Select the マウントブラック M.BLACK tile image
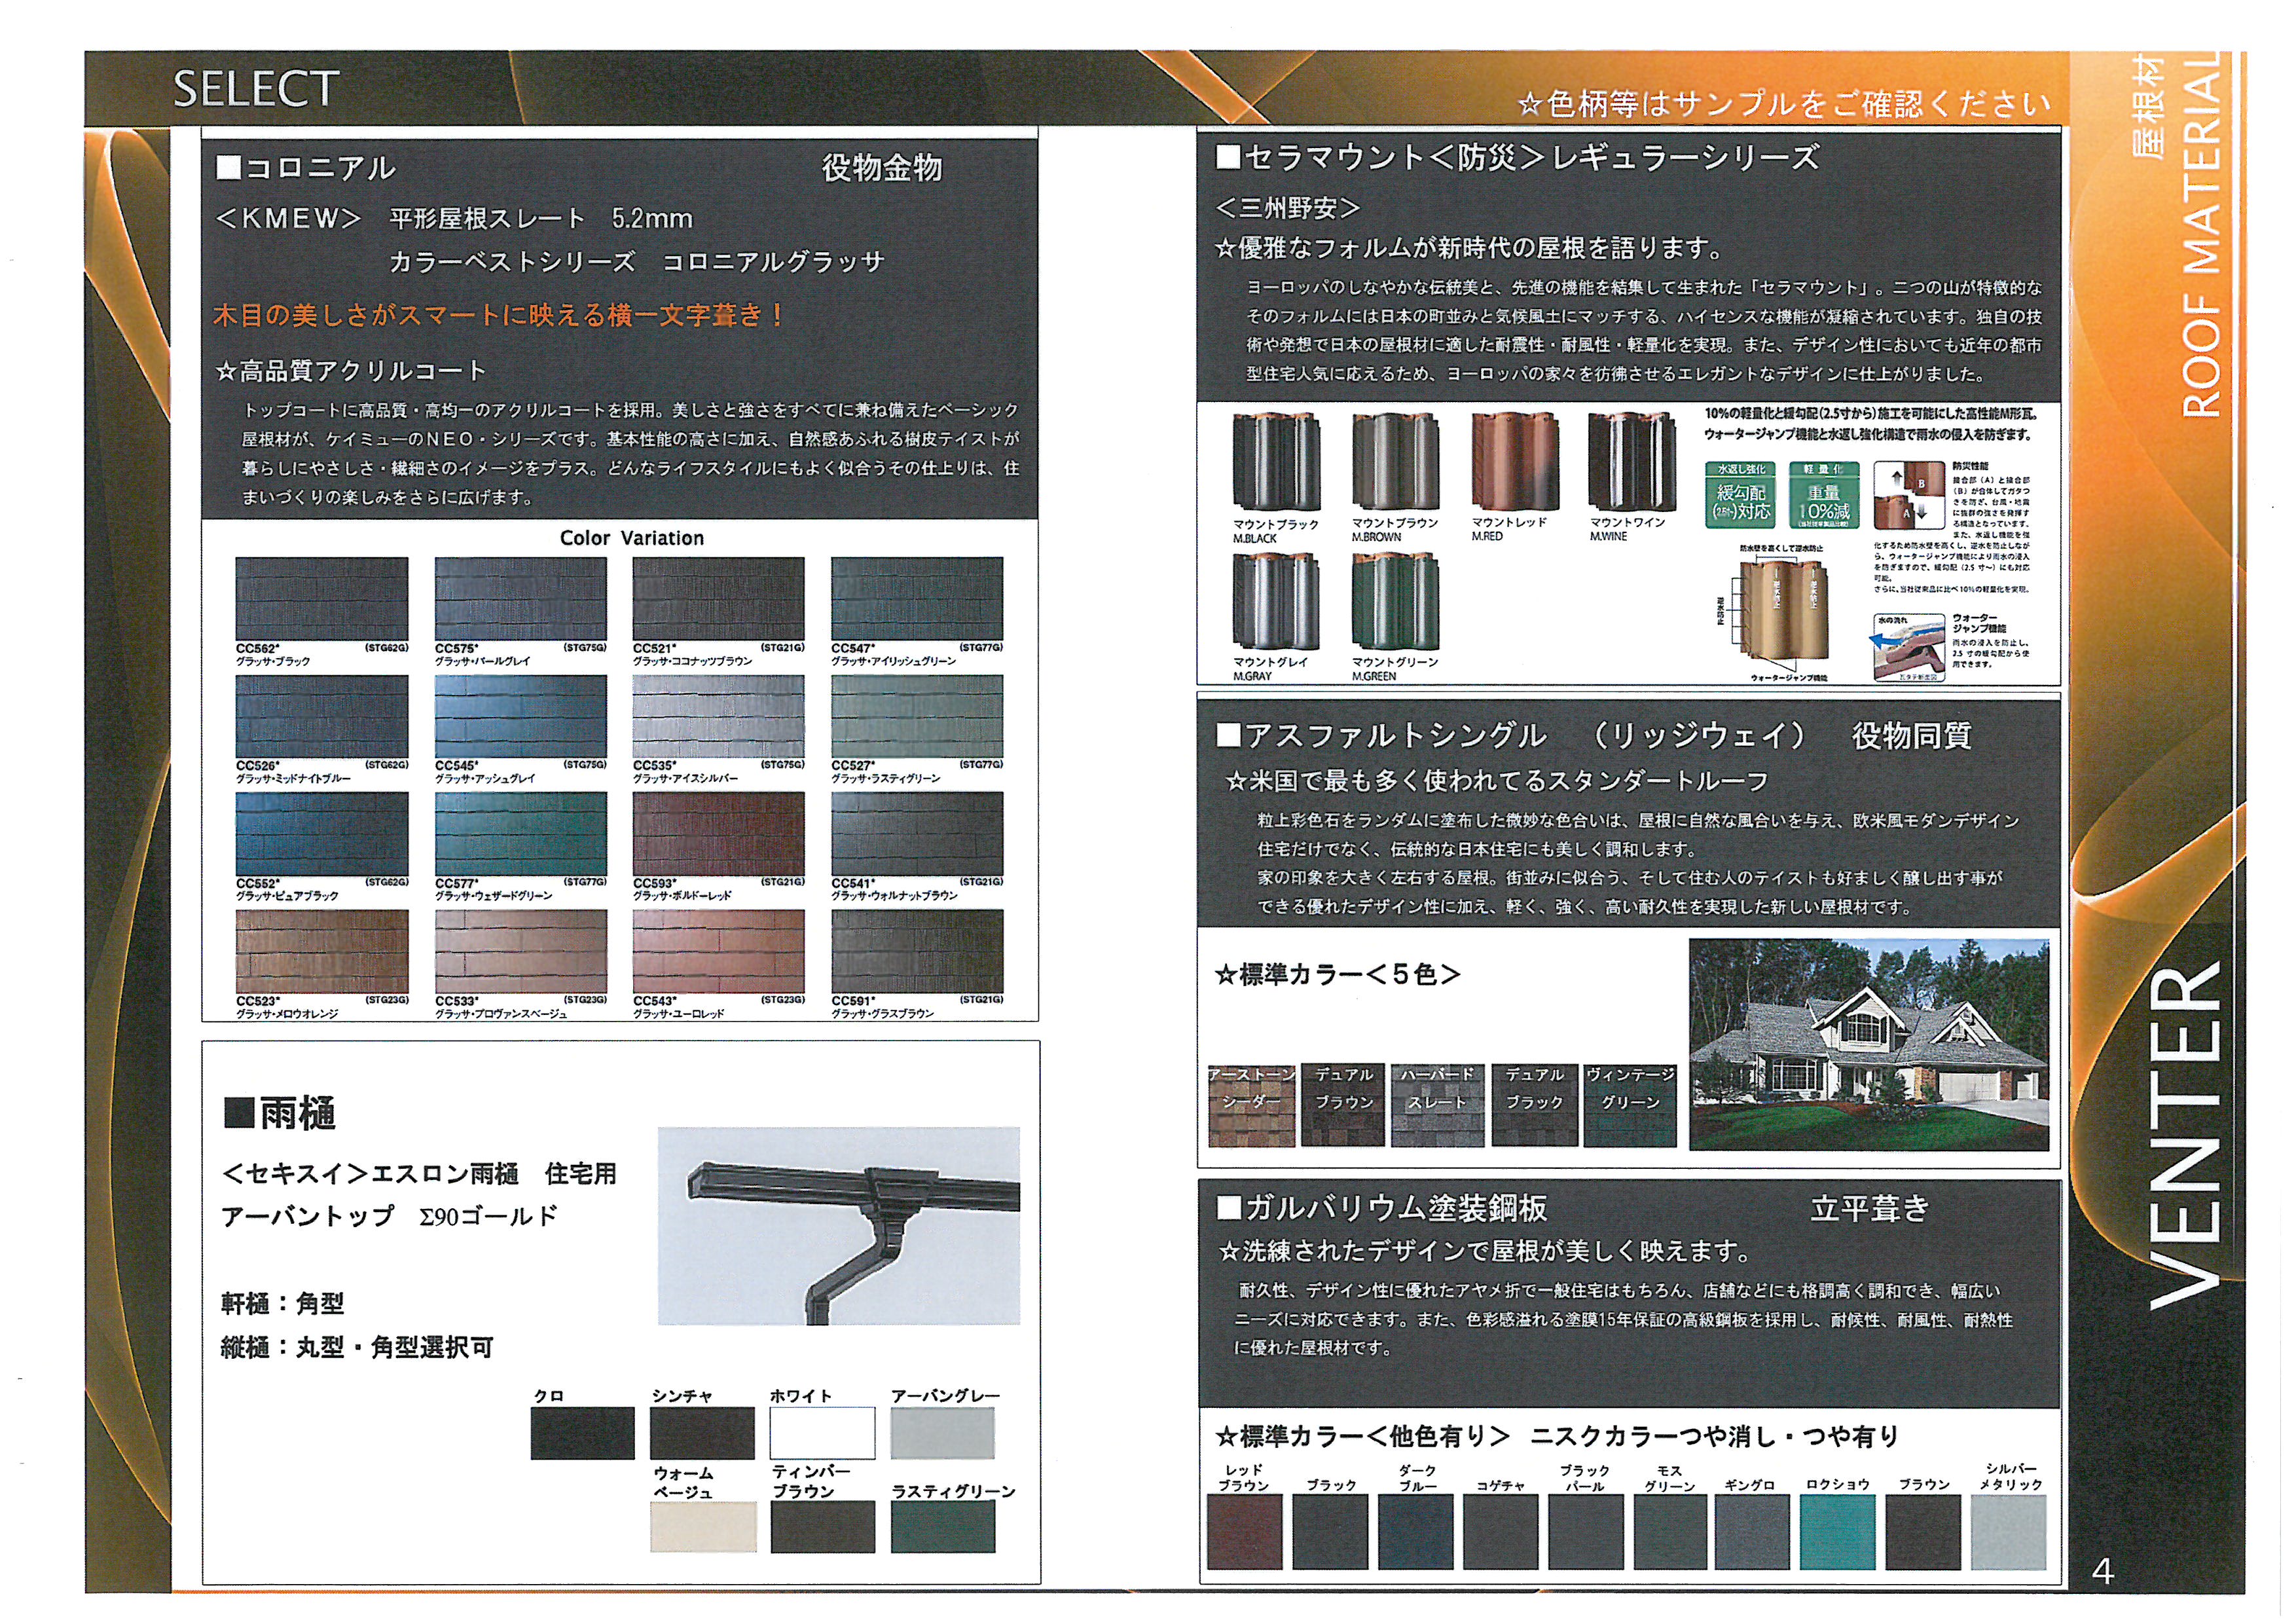This screenshot has height=1624, width=2296. 1276,462
